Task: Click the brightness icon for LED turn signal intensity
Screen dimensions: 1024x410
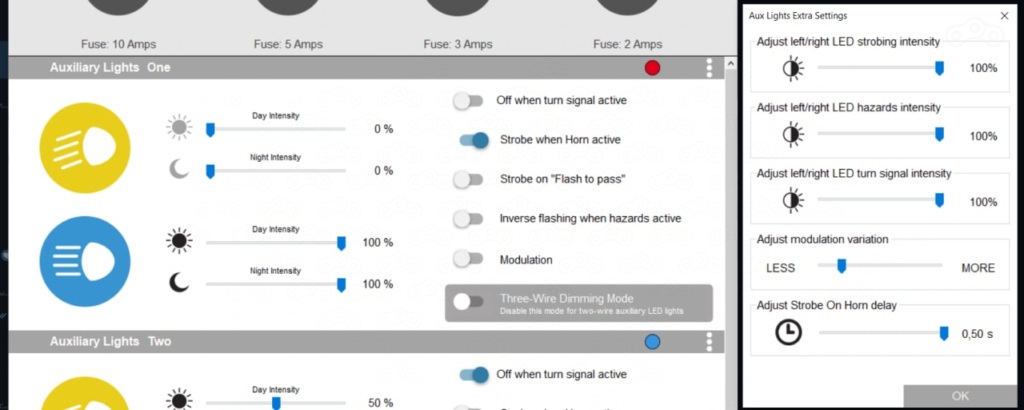Action: tap(792, 201)
